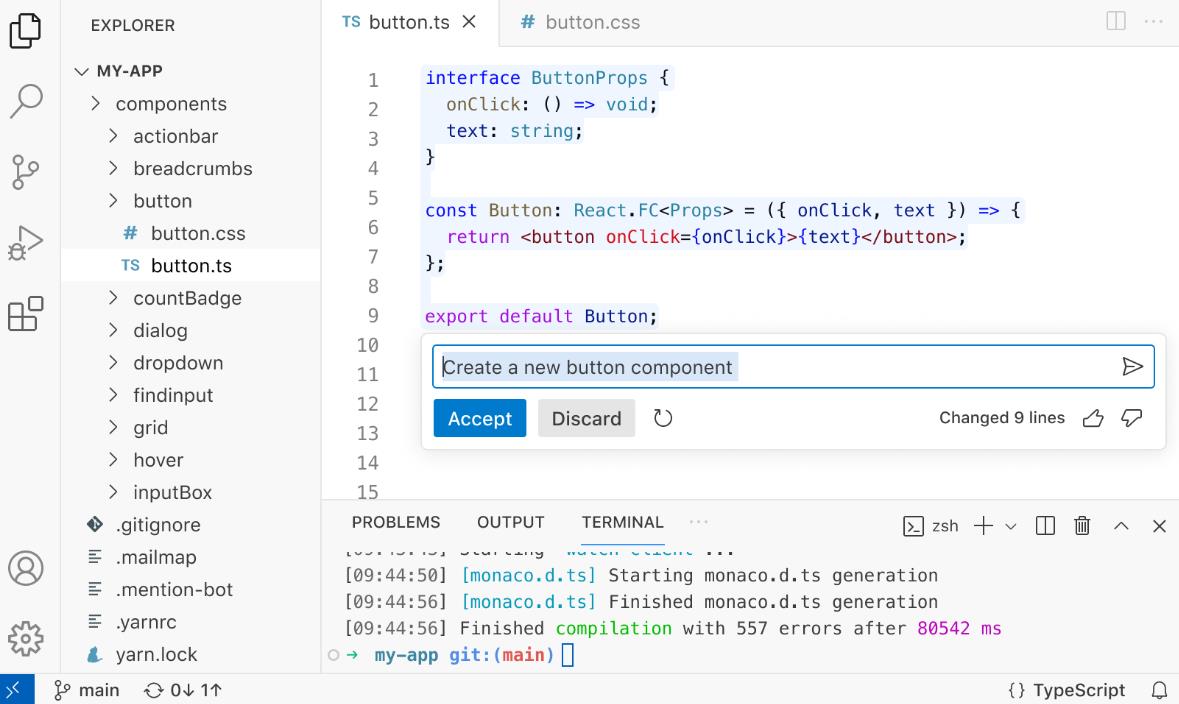Screen dimensions: 1179x704
Task: Click the zsh terminal shell icon
Action: point(913,526)
